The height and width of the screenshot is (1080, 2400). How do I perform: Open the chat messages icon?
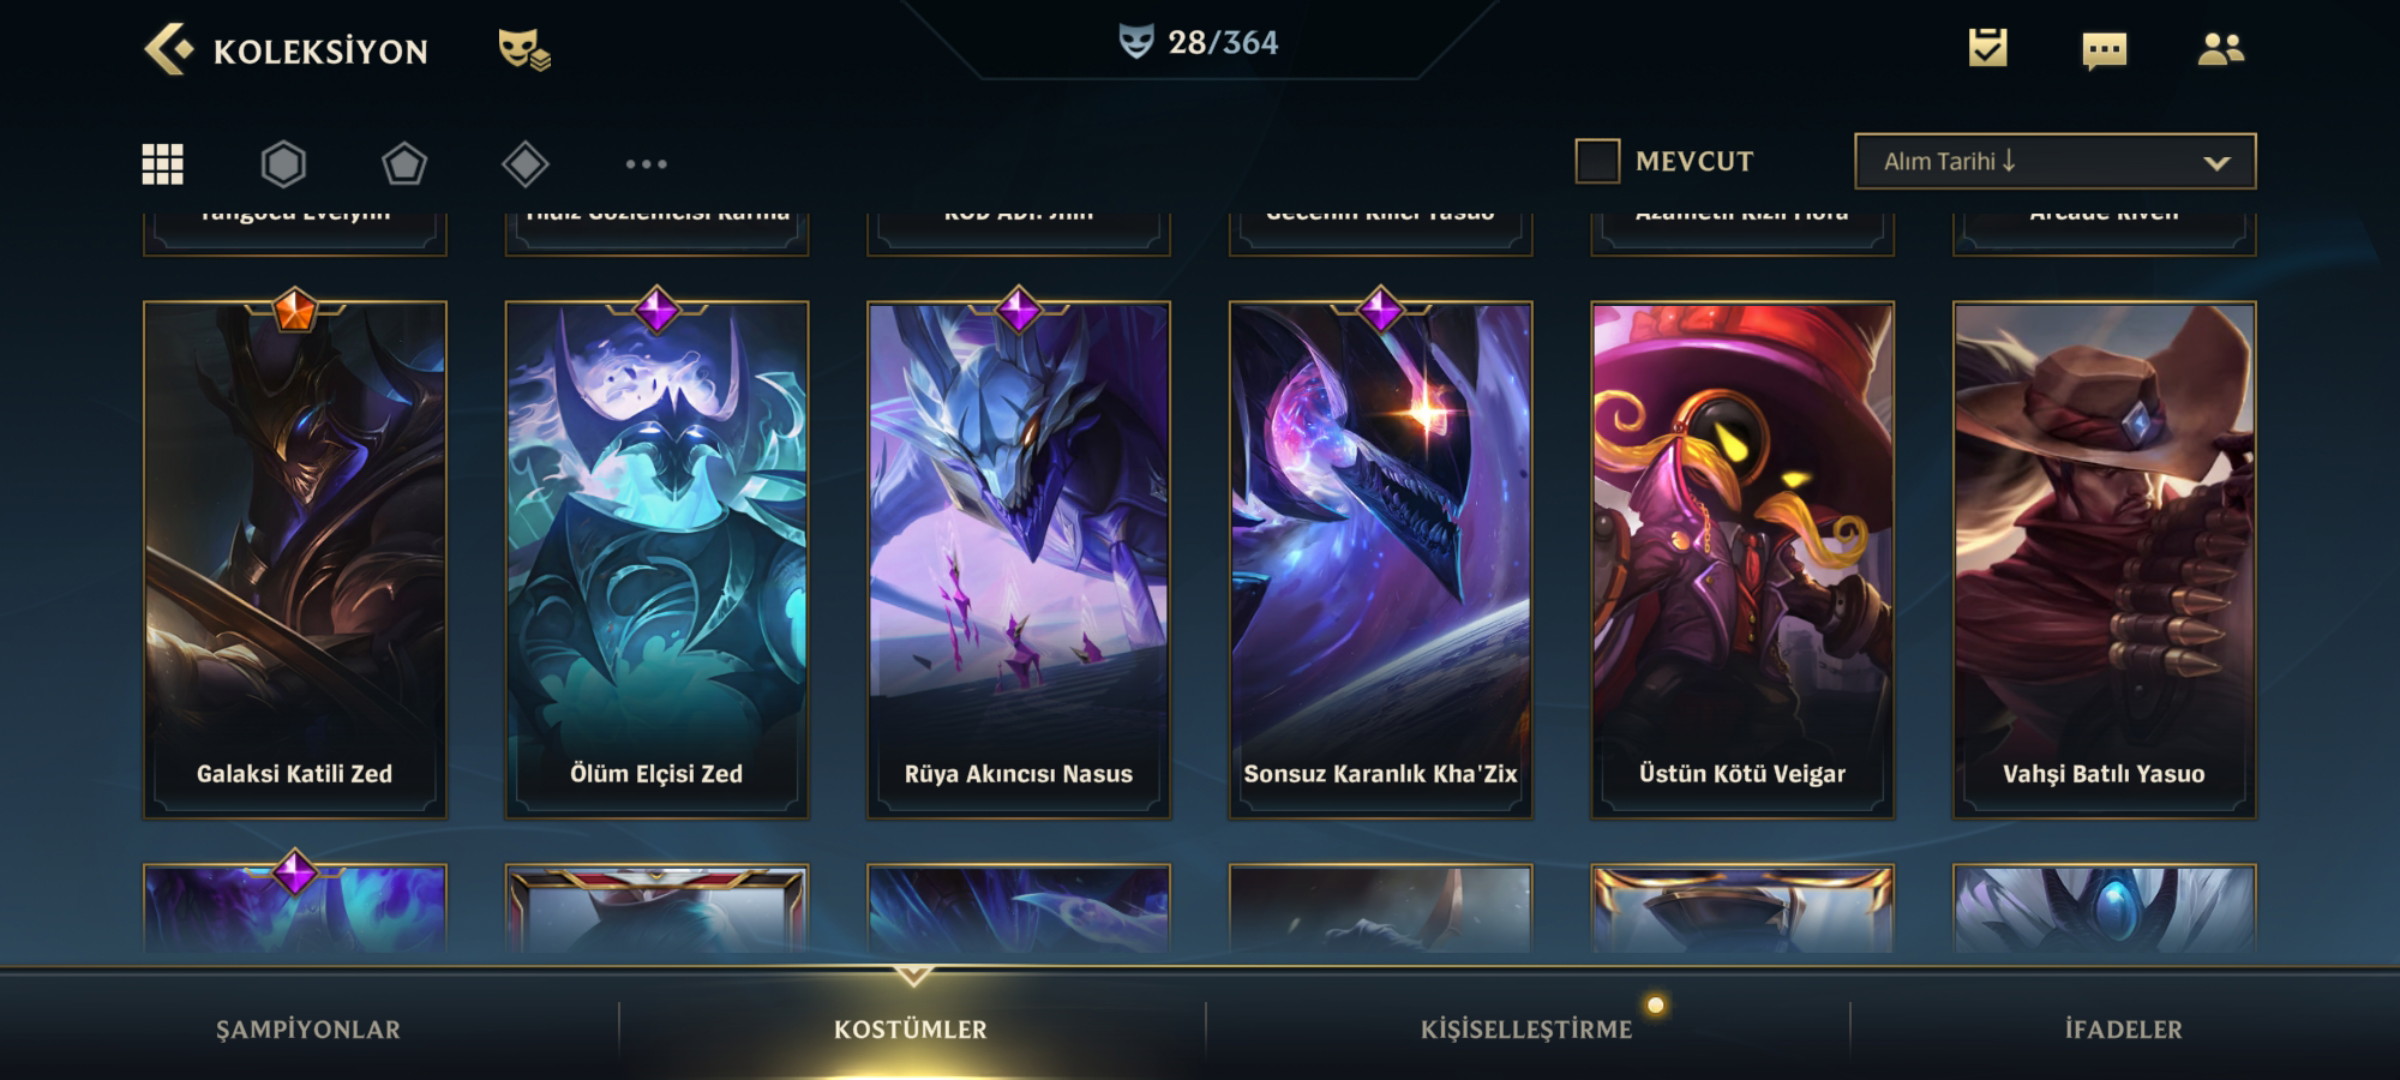point(2104,50)
